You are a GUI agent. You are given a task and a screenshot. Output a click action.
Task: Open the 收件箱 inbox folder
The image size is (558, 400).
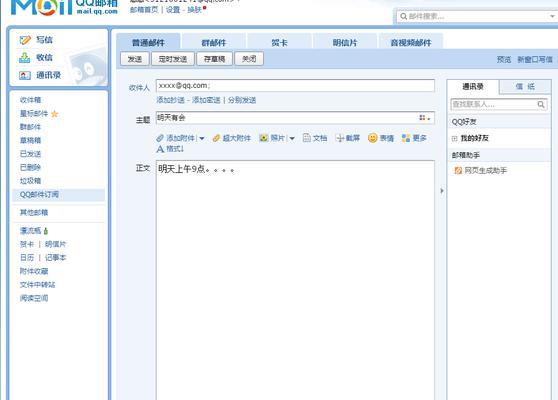(x=31, y=100)
